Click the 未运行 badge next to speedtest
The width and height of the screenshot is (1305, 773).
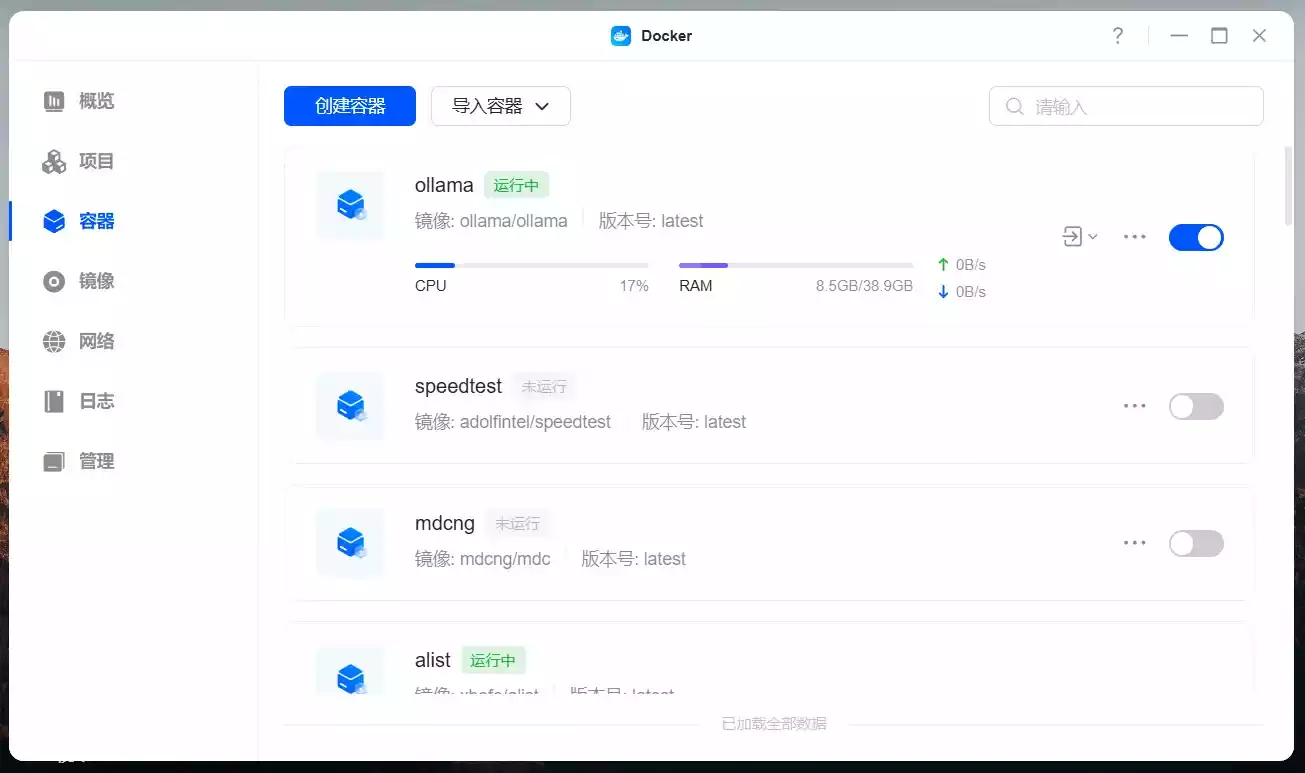coord(544,386)
